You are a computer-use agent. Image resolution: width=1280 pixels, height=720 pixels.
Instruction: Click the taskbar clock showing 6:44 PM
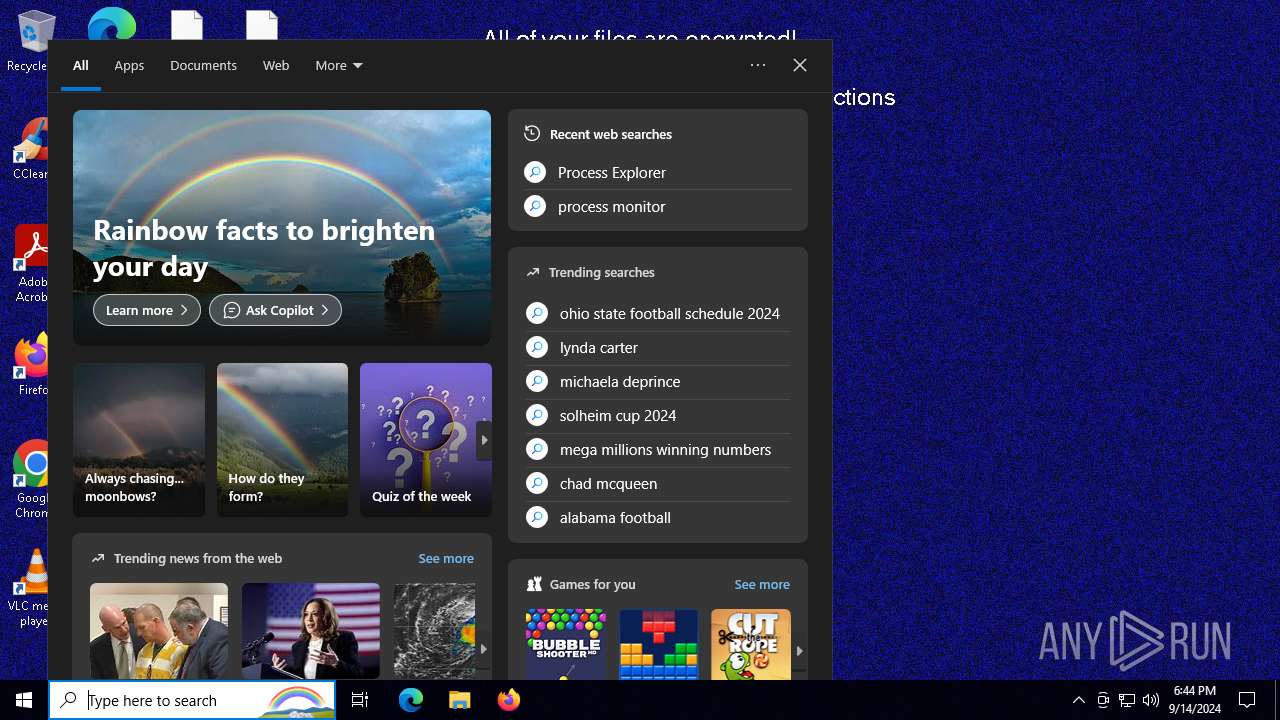click(x=1196, y=700)
